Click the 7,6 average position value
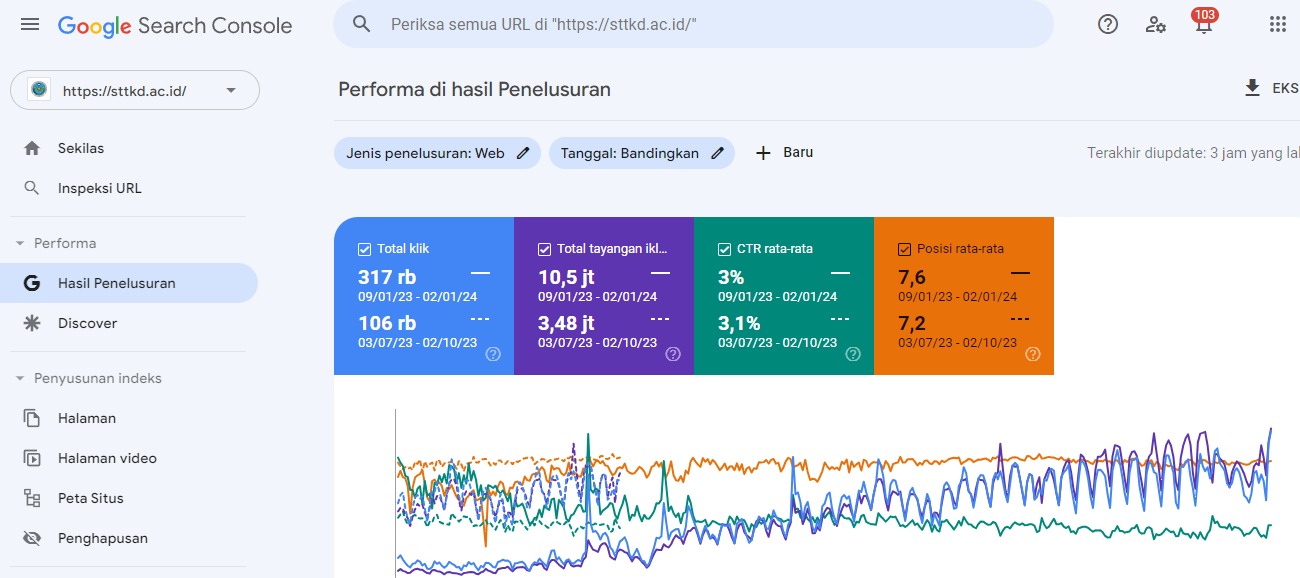 912,277
